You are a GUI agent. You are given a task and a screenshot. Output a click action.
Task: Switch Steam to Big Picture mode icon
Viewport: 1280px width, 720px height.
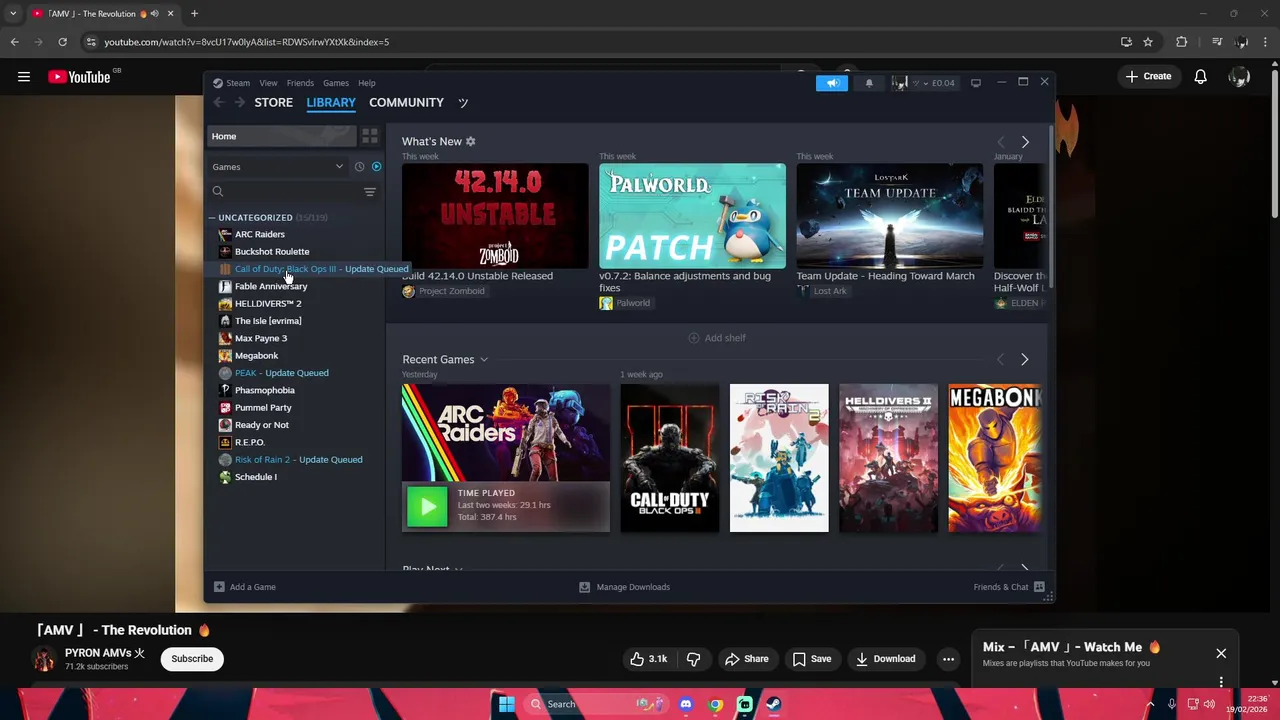tap(976, 83)
